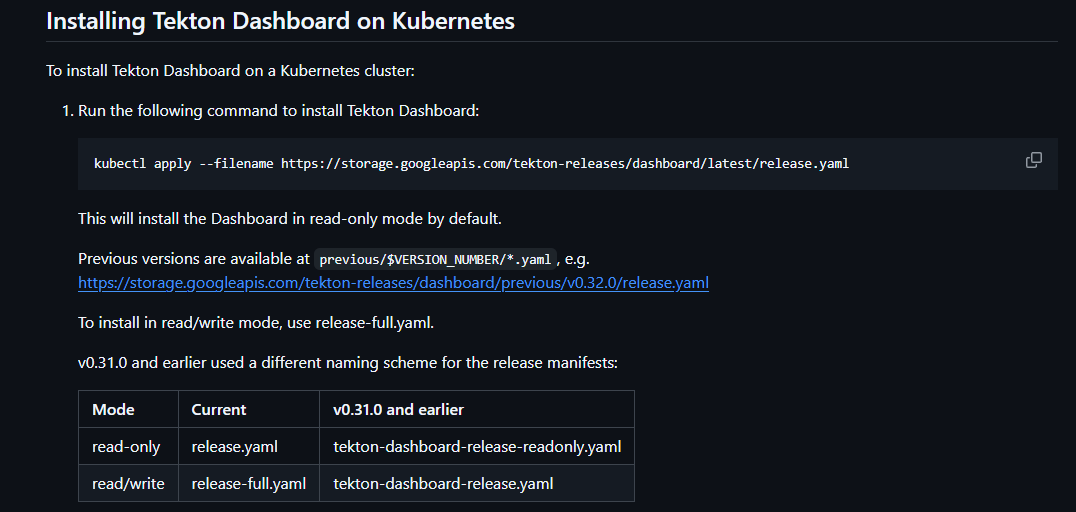The height and width of the screenshot is (512, 1076).
Task: Click inside the kubectl apply code block
Action: tap(568, 163)
